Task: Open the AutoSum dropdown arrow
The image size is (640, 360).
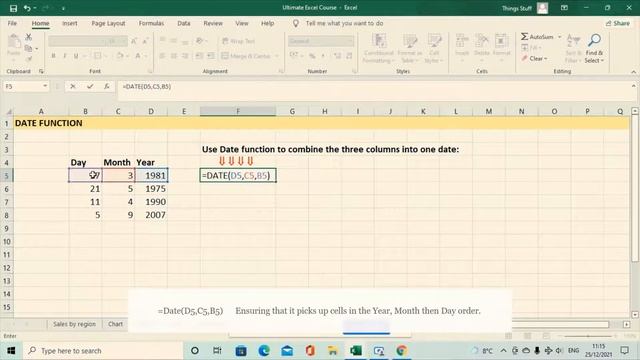Action: click(560, 37)
